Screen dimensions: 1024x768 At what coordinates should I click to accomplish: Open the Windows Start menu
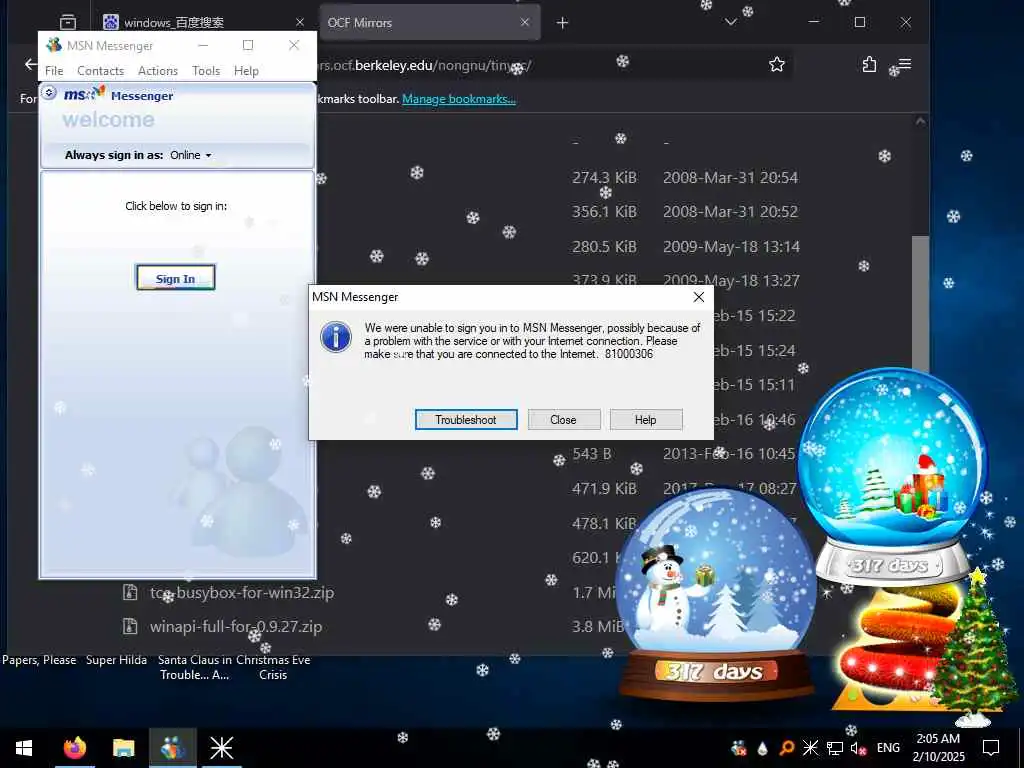24,748
